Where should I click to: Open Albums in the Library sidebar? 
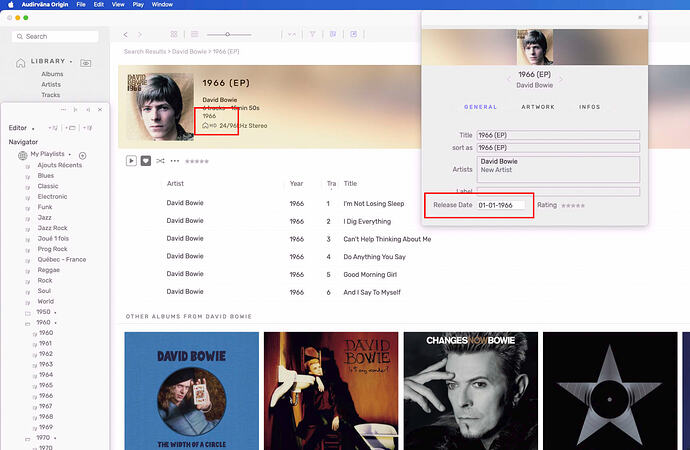click(52, 74)
